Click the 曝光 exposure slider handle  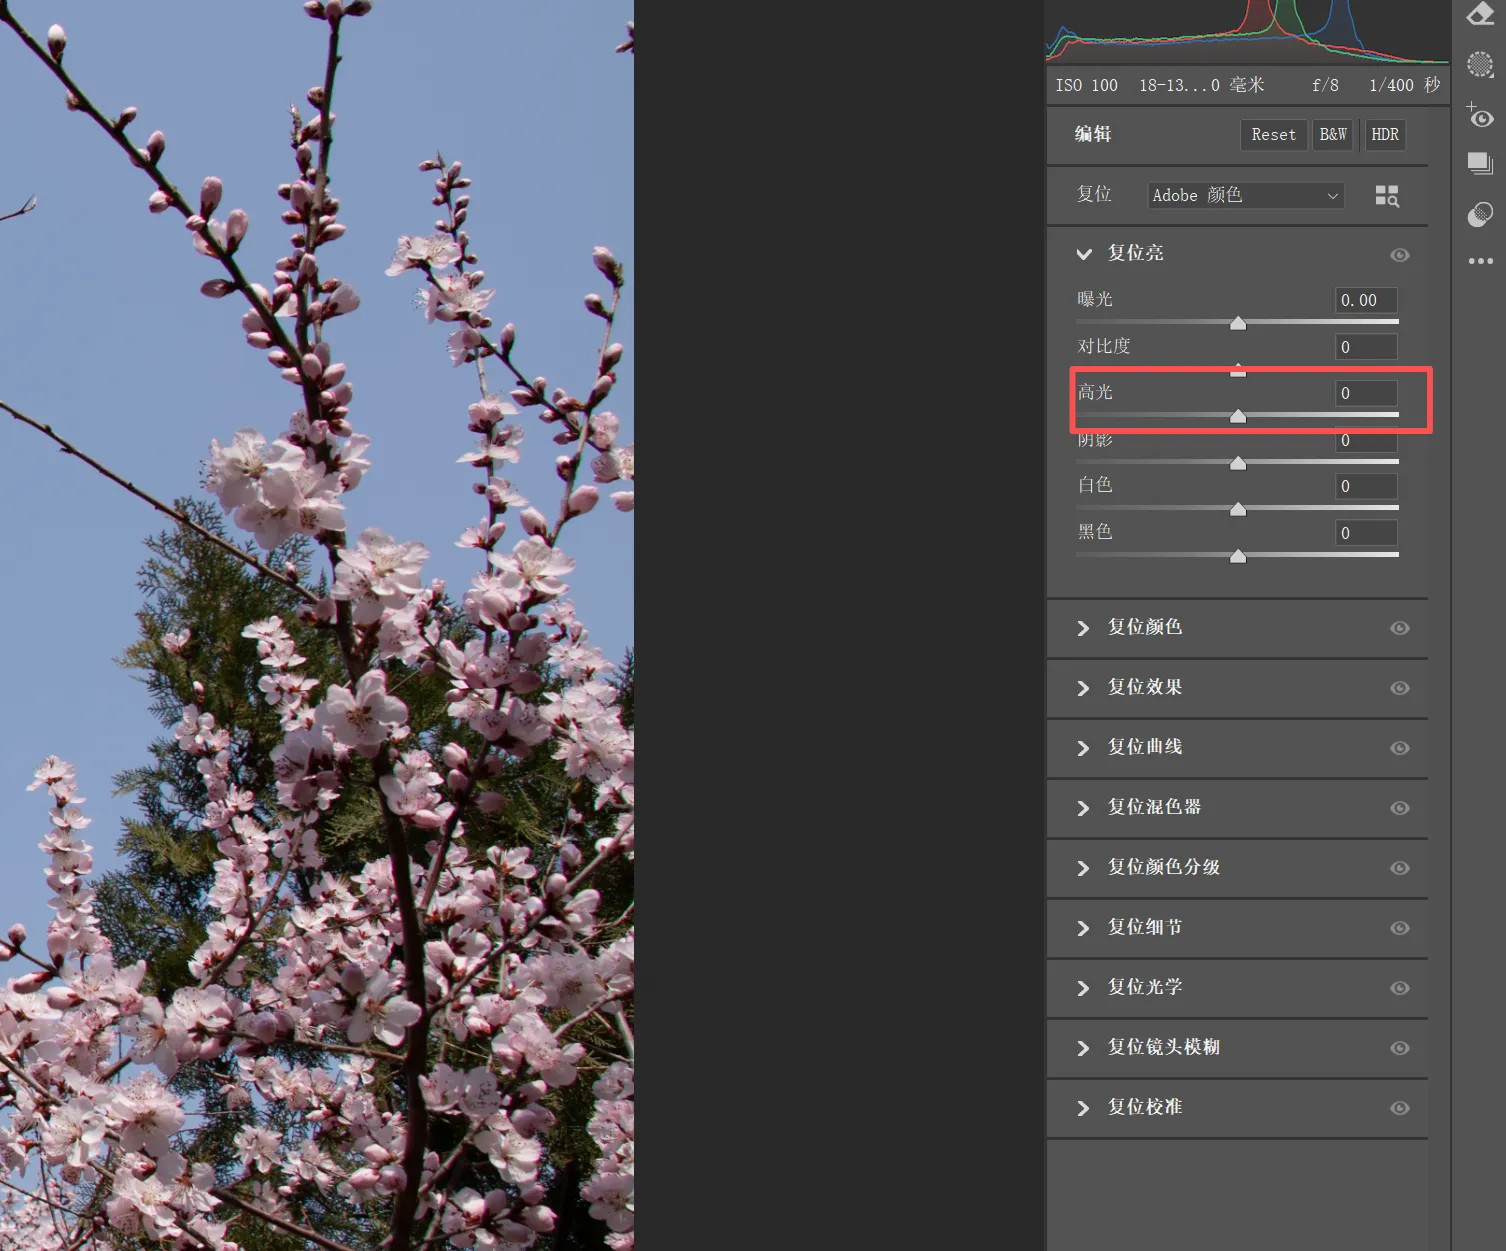(x=1238, y=323)
